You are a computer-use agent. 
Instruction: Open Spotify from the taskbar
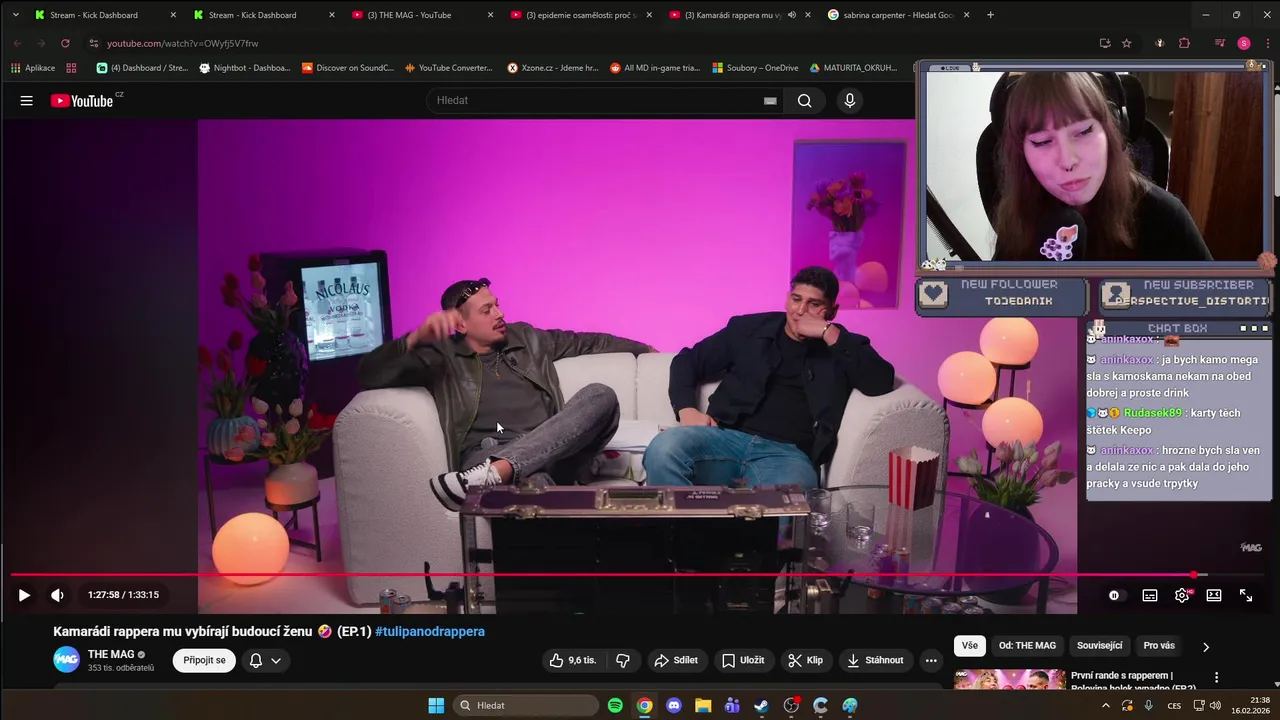pos(615,706)
